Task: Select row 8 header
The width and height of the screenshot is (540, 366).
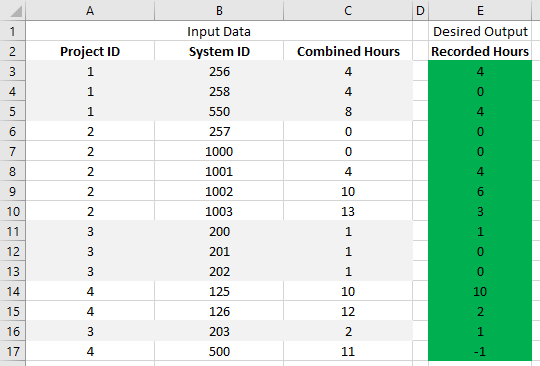Action: click(13, 171)
